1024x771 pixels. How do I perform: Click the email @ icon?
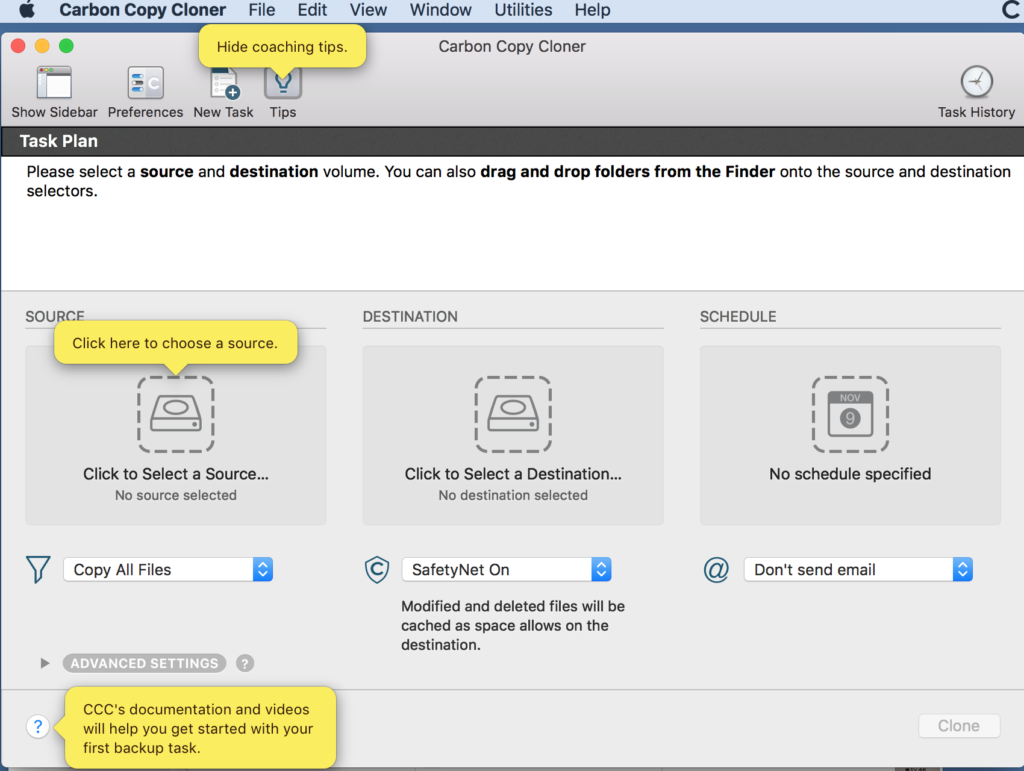coord(716,570)
